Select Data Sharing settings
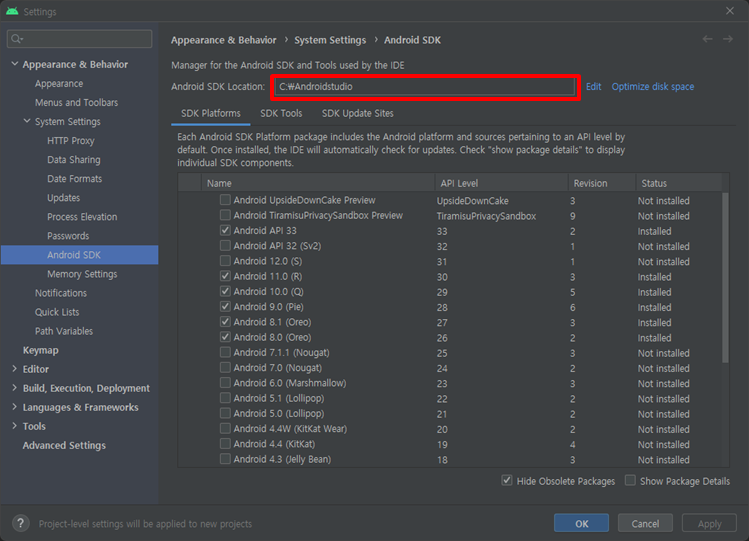 [x=74, y=159]
